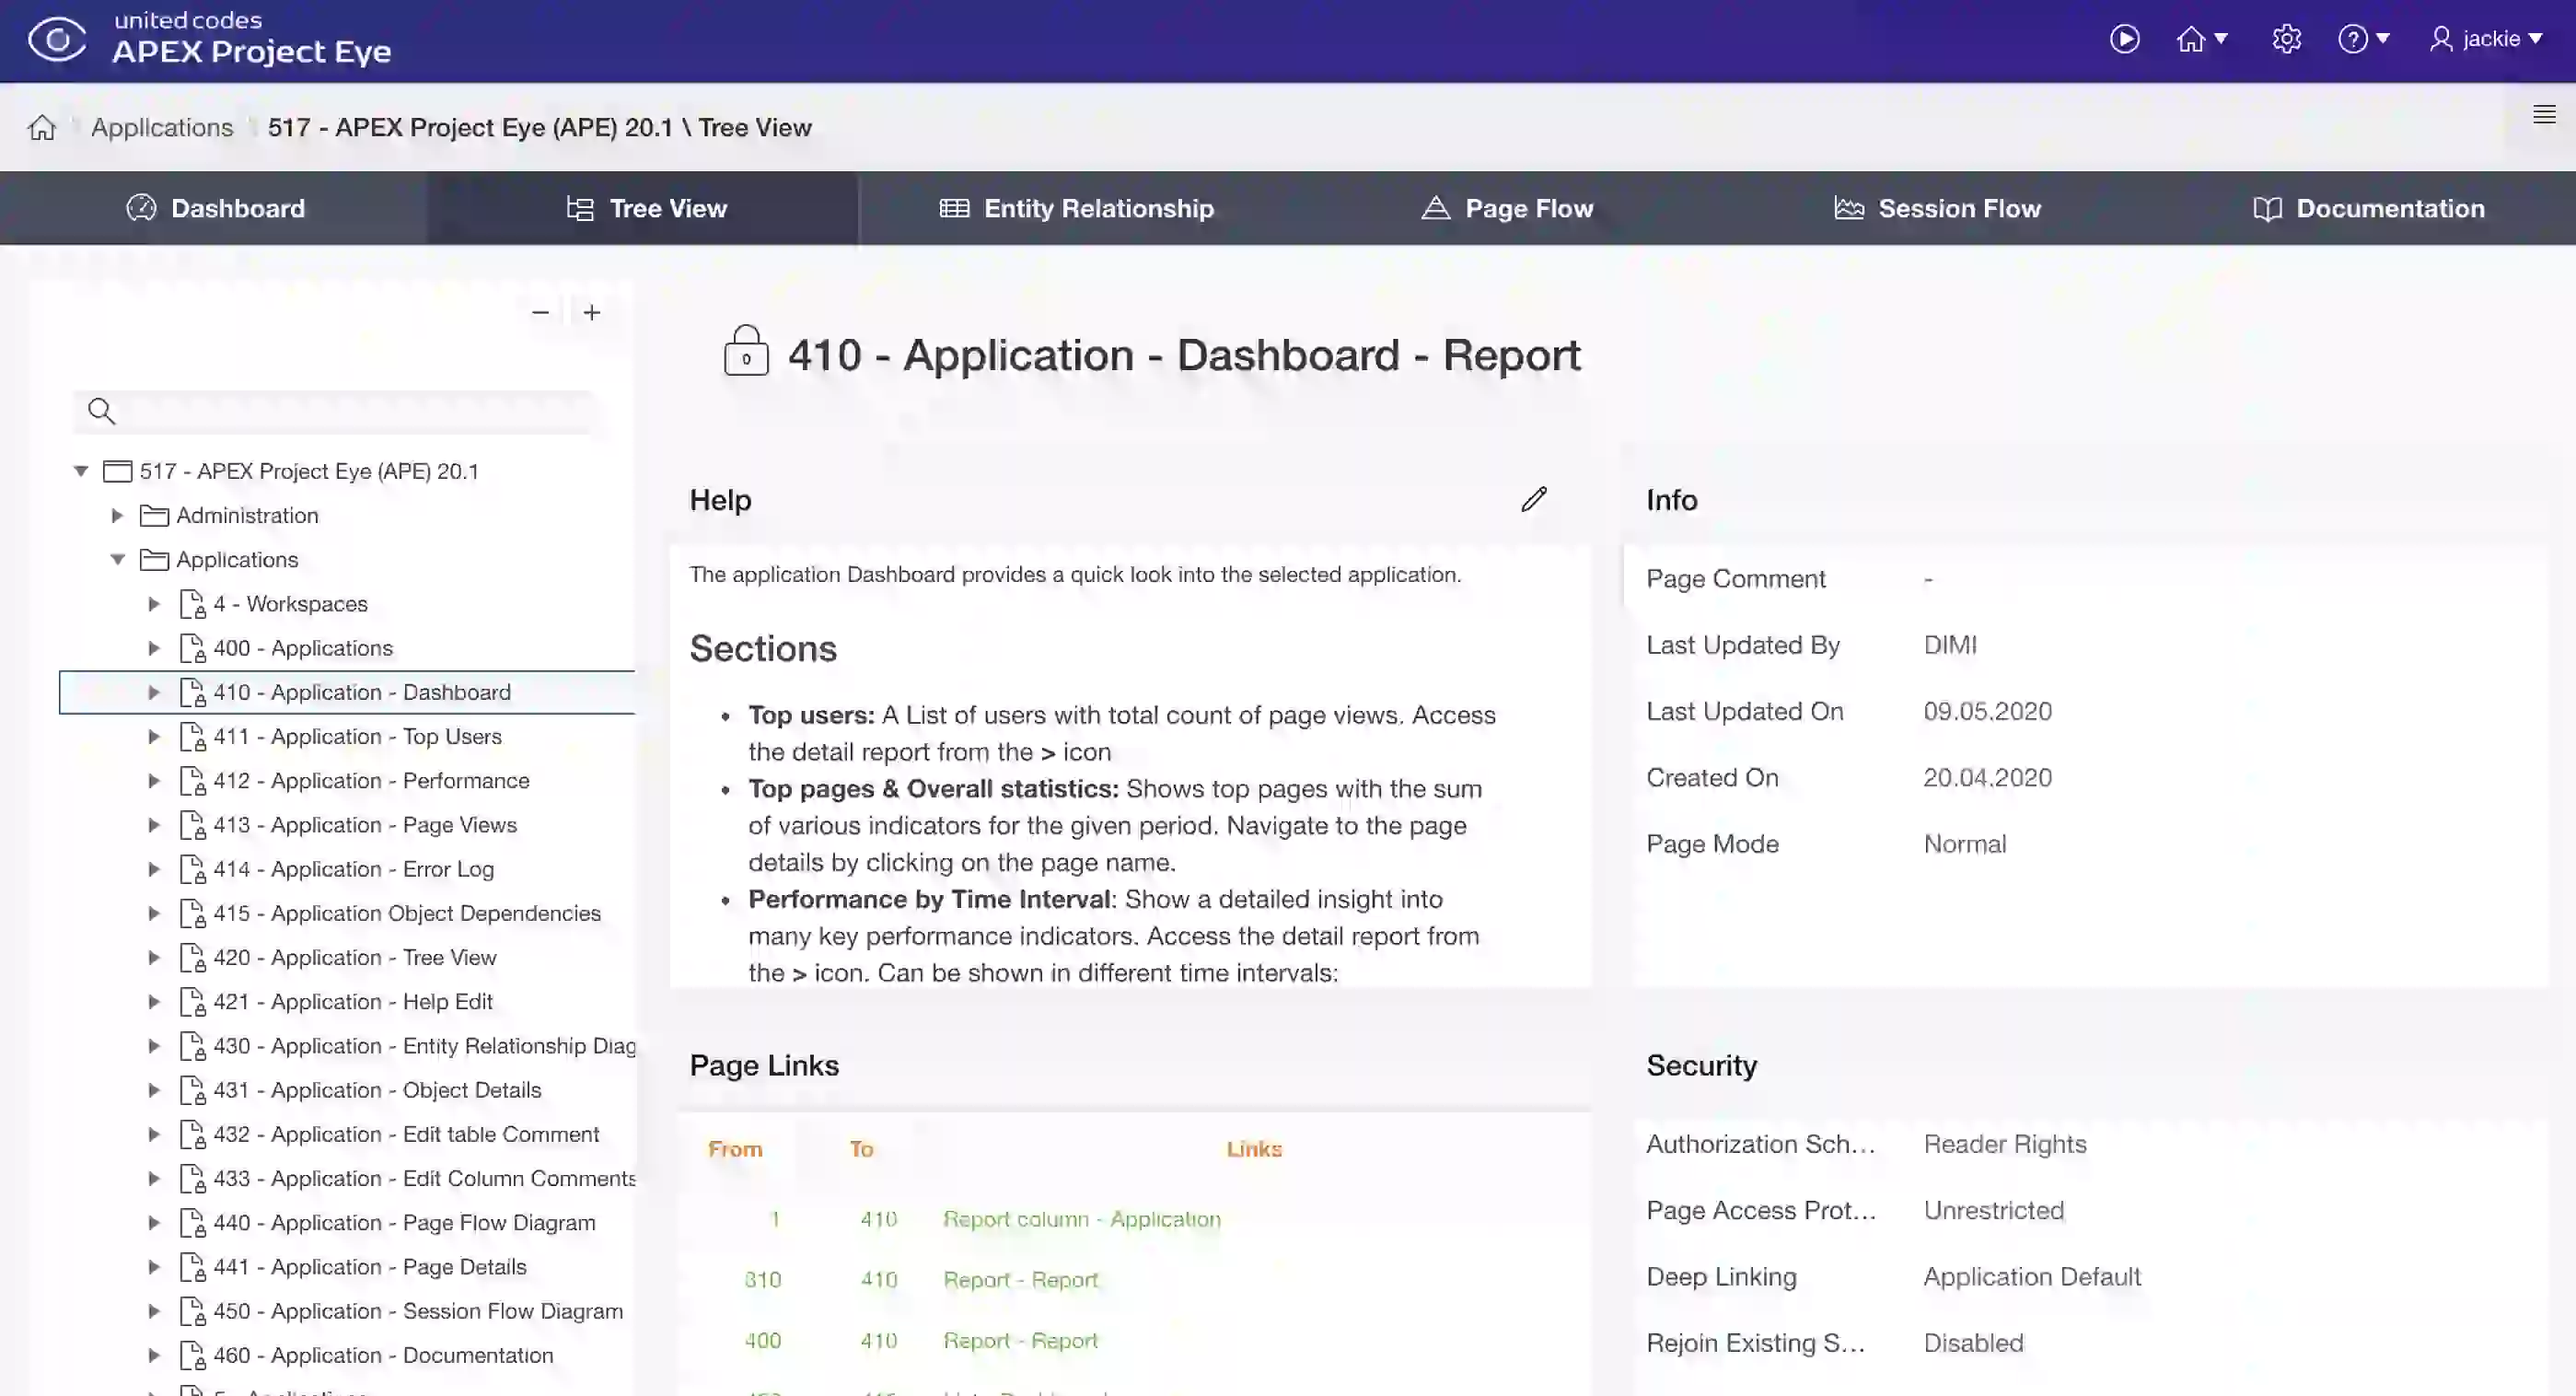Click the tree search input field
Image resolution: width=2576 pixels, height=1396 pixels.
pos(335,411)
